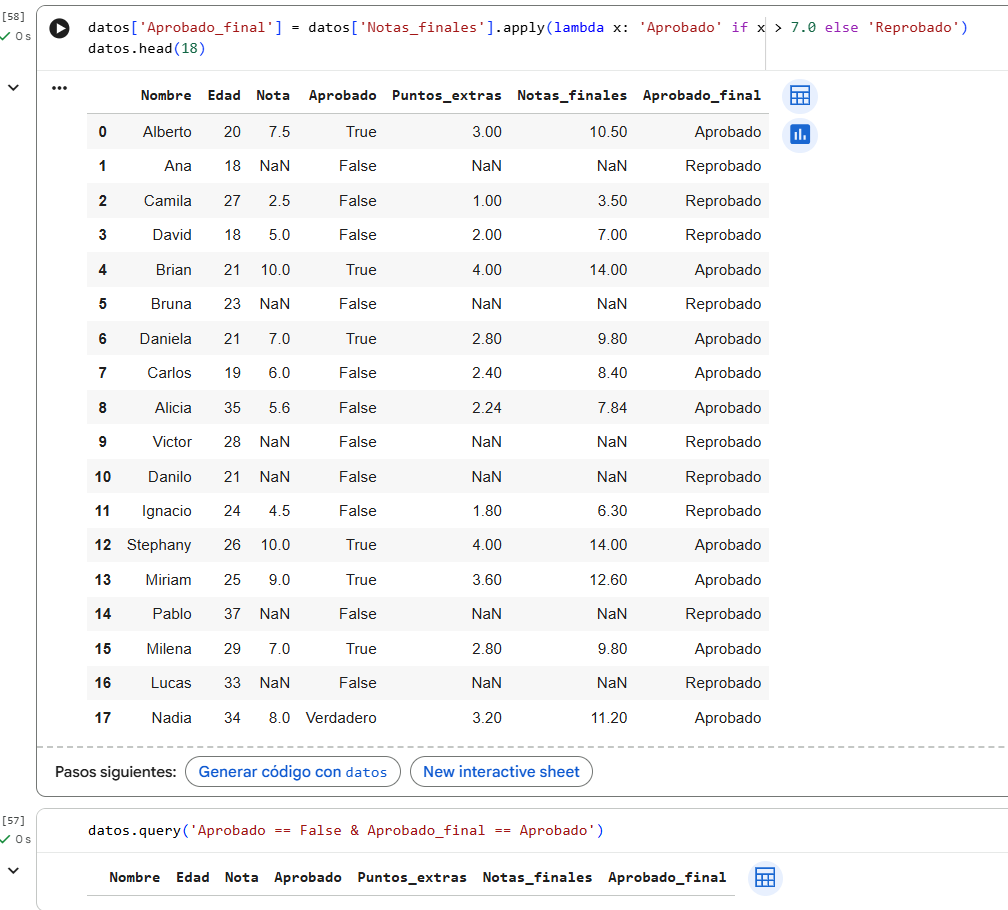Click the Aprobado_final column header in head output
The image size is (1008, 910).
pos(701,96)
